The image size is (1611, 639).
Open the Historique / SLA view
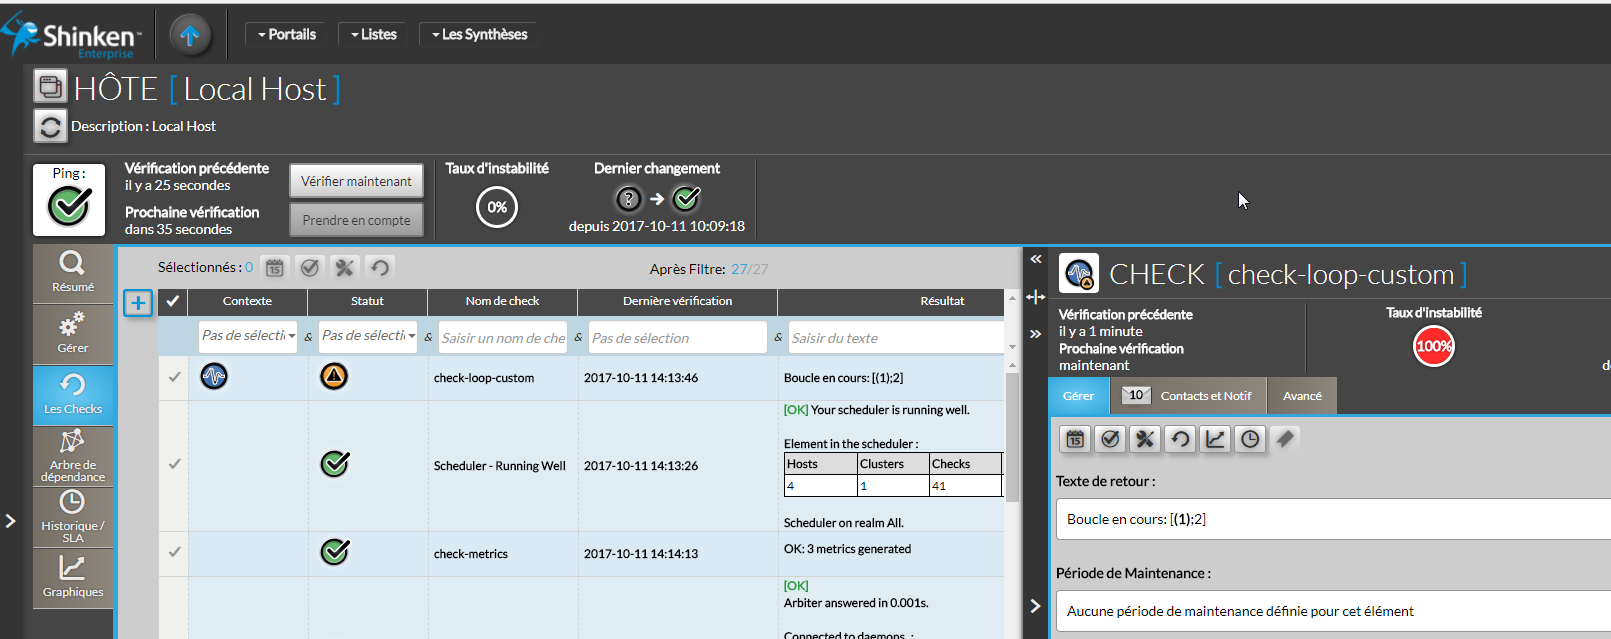coord(72,516)
